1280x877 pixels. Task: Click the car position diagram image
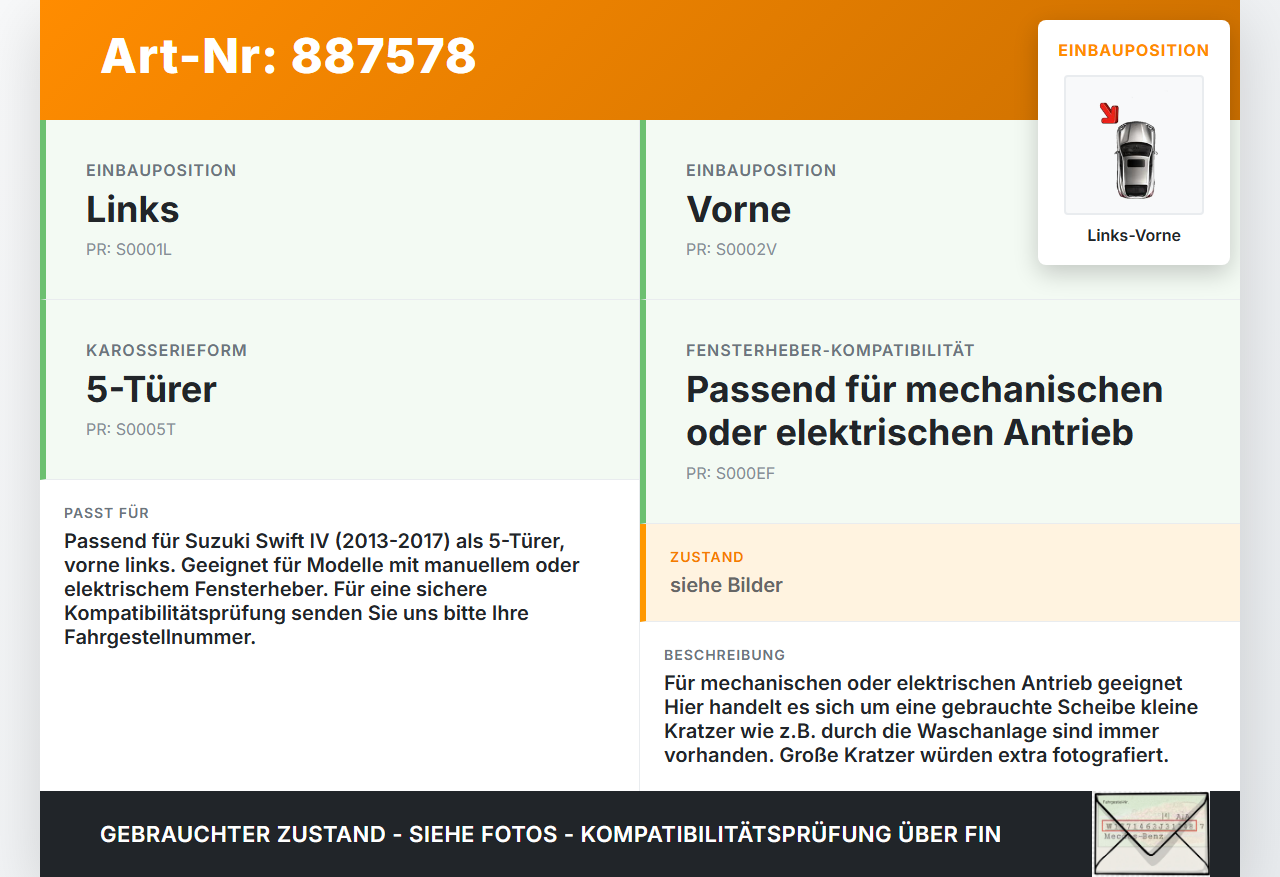pos(1134,145)
